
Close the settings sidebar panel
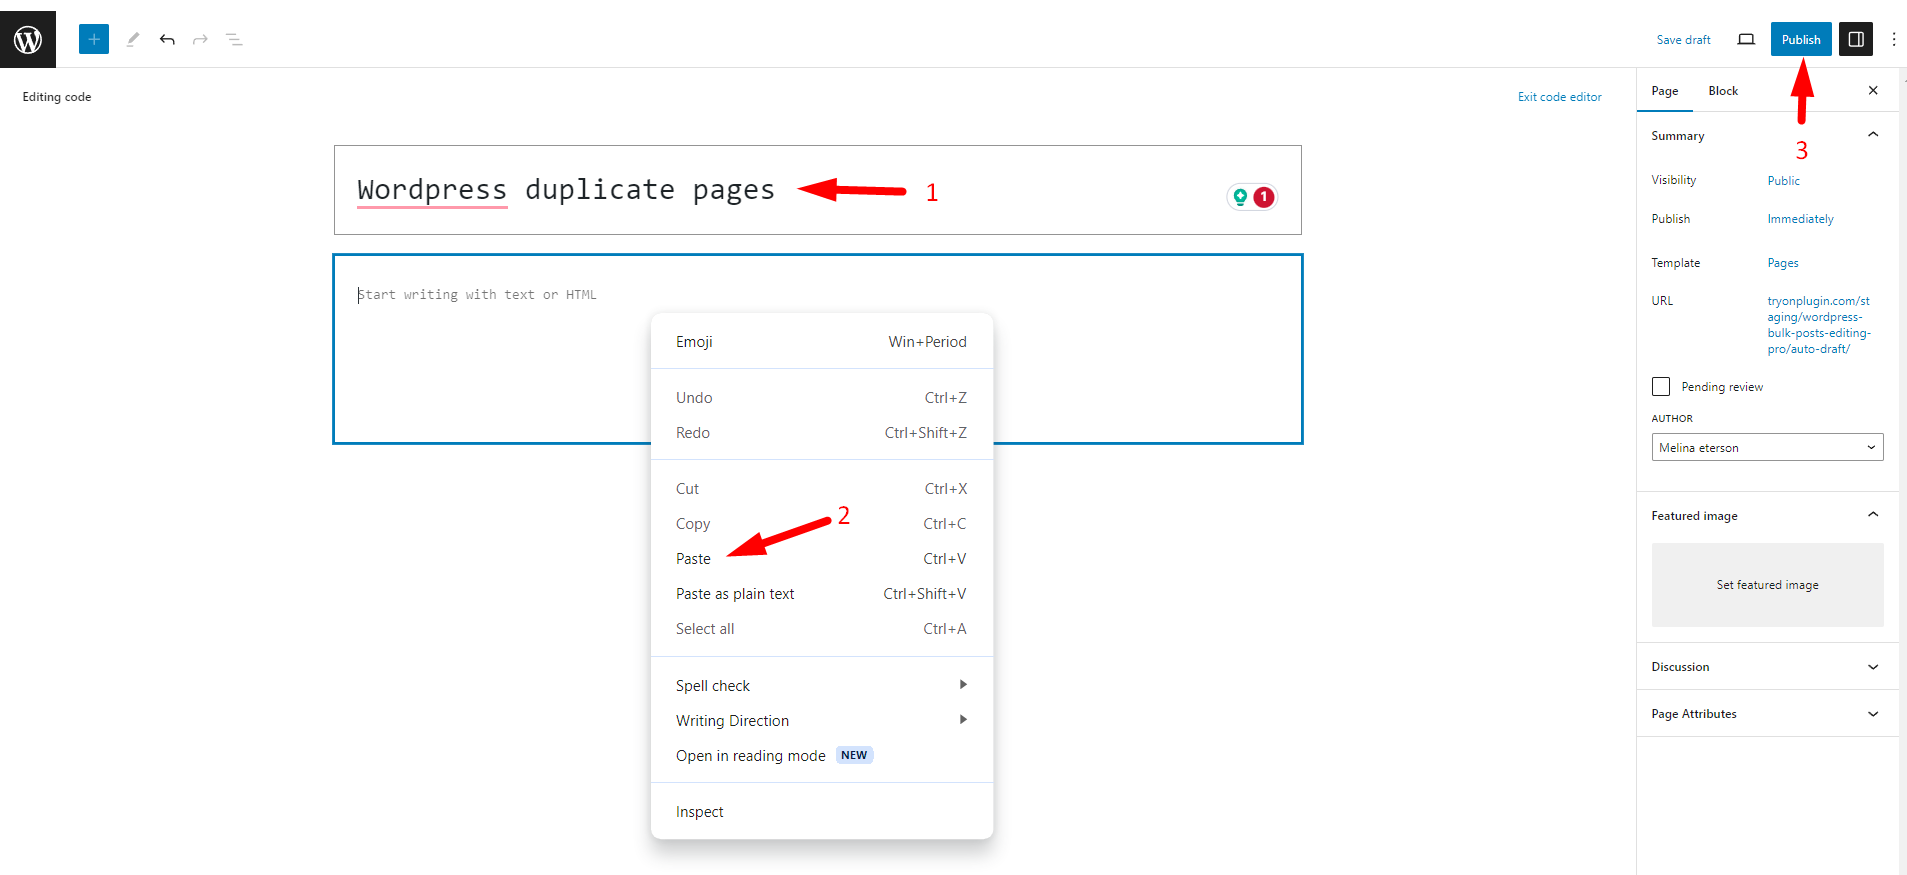point(1873,90)
